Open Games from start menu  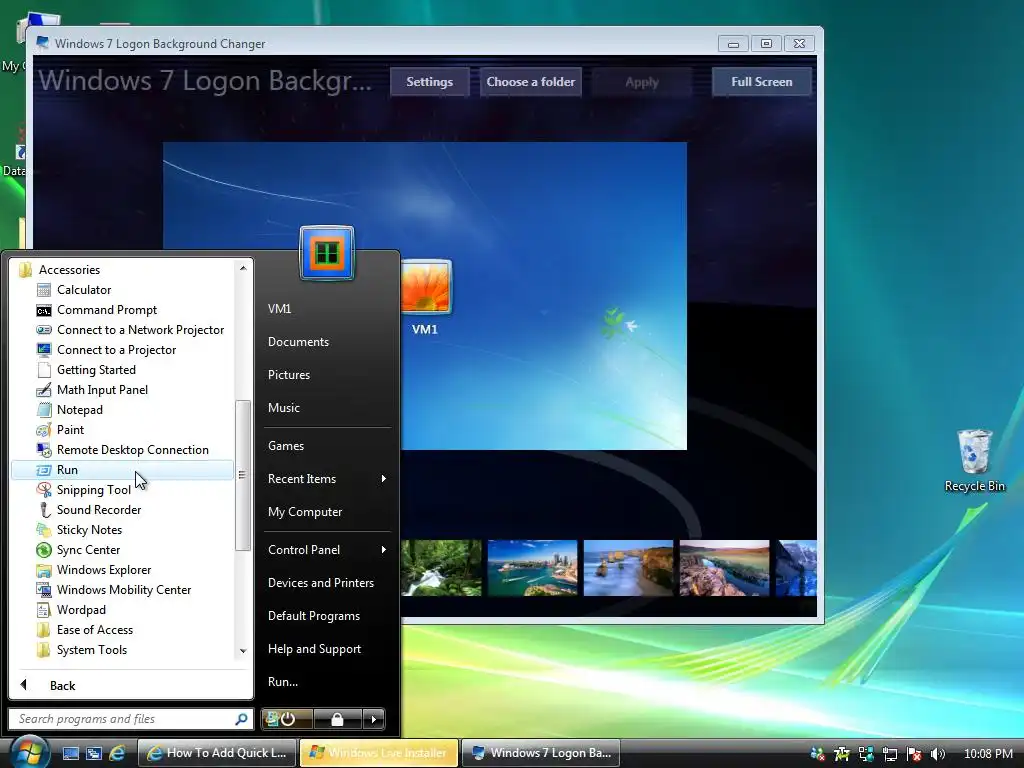coord(286,446)
